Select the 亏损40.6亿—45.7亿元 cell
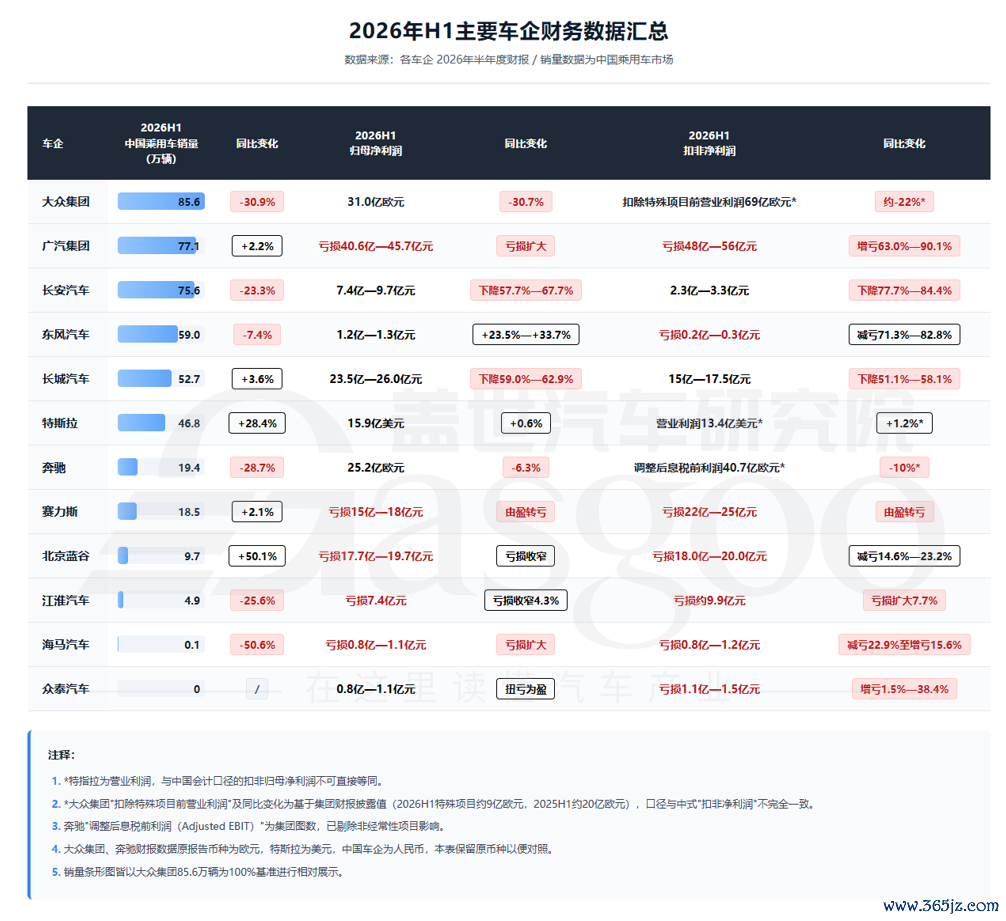The width and height of the screenshot is (1006, 921). click(375, 246)
